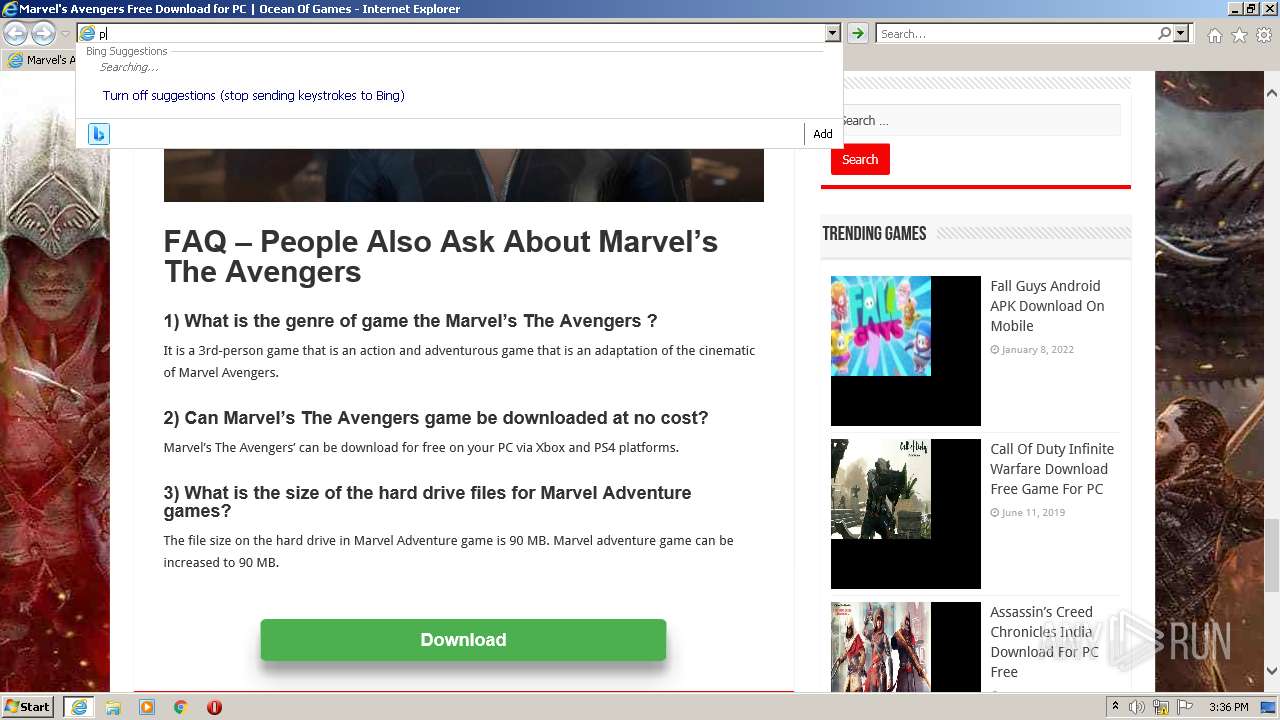Click the vertical scrollbar thumb

1271,557
